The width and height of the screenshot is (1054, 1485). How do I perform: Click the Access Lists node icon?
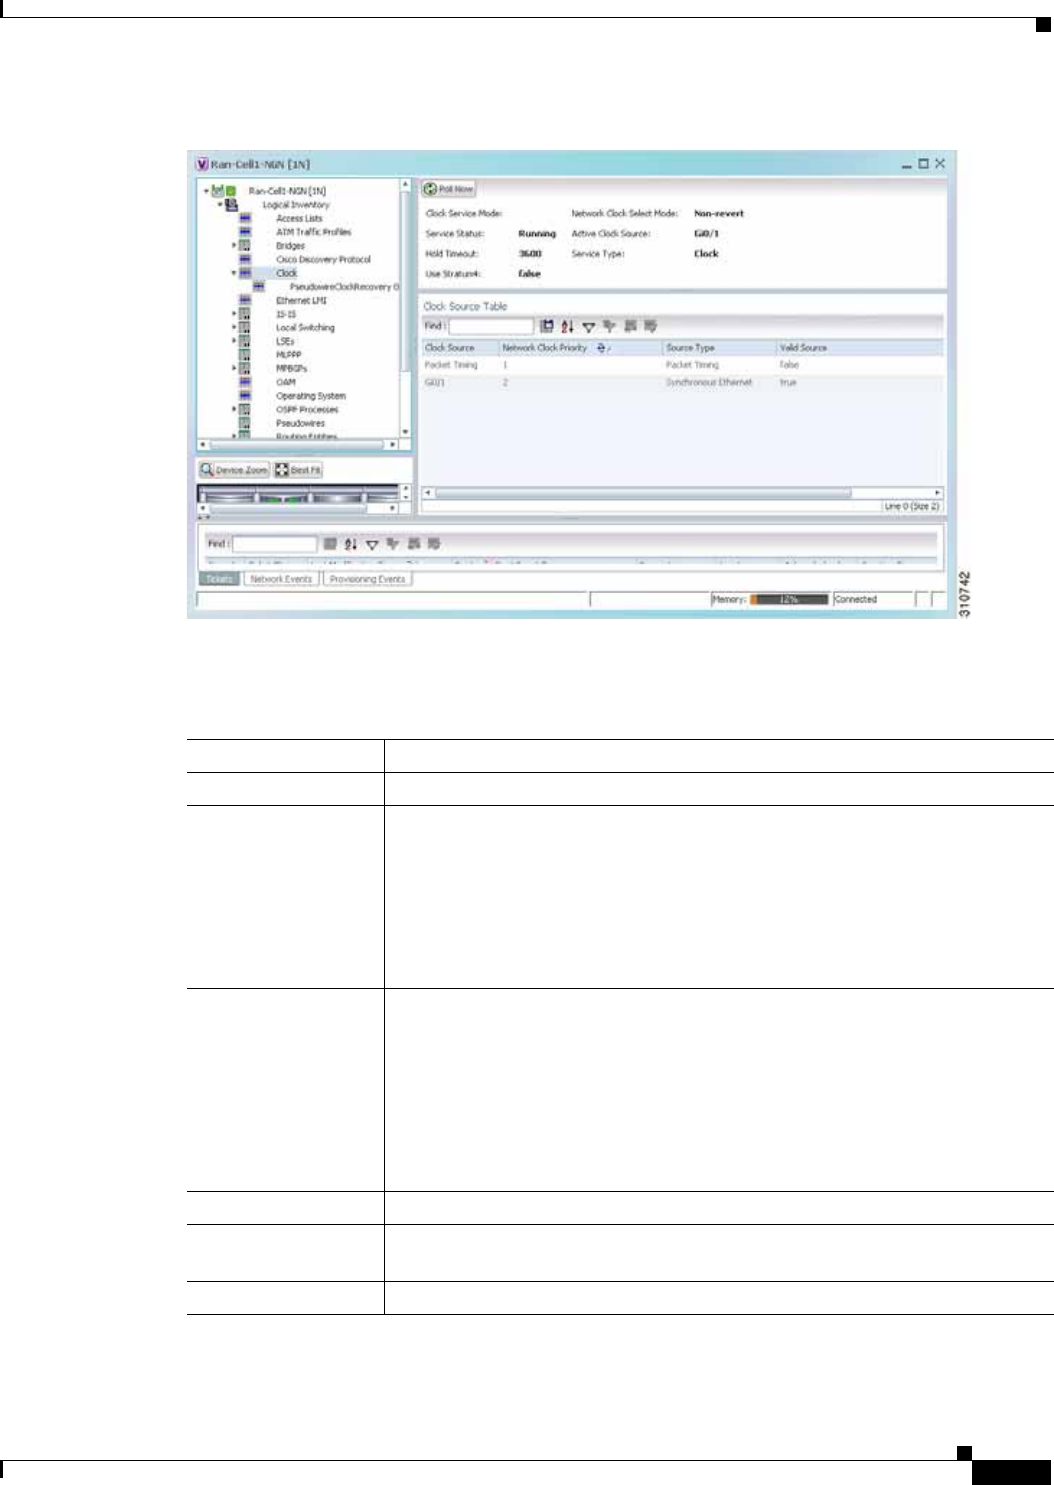click(245, 218)
